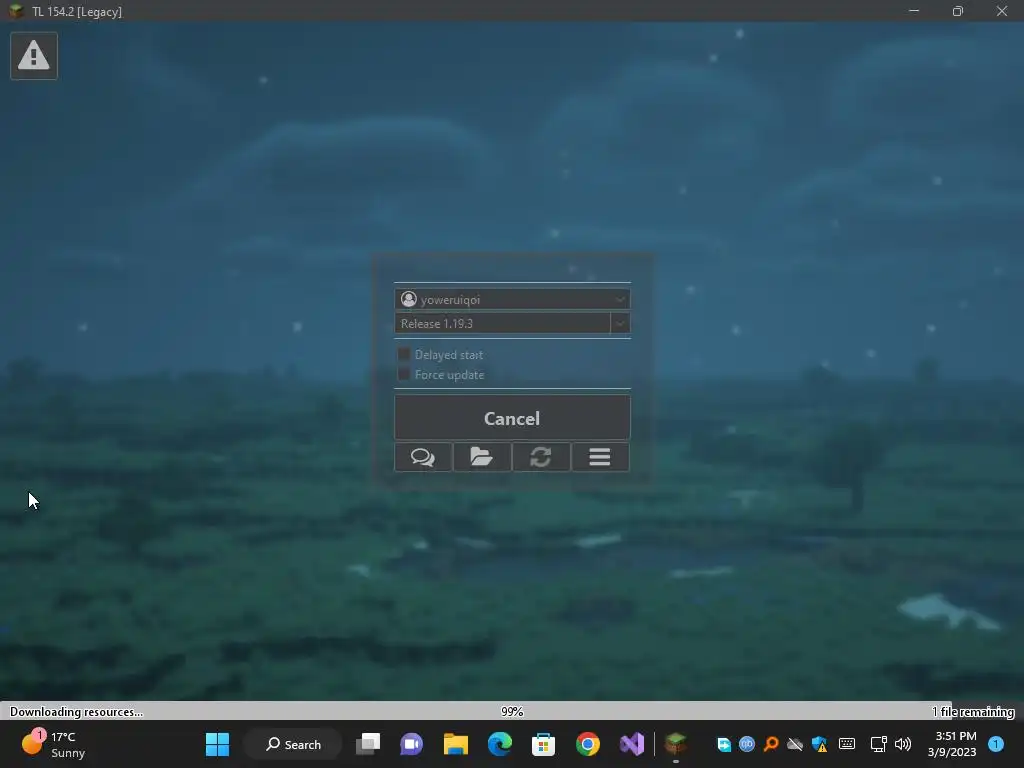Click the Downloading resources status text
Image resolution: width=1024 pixels, height=768 pixels.
coord(76,712)
